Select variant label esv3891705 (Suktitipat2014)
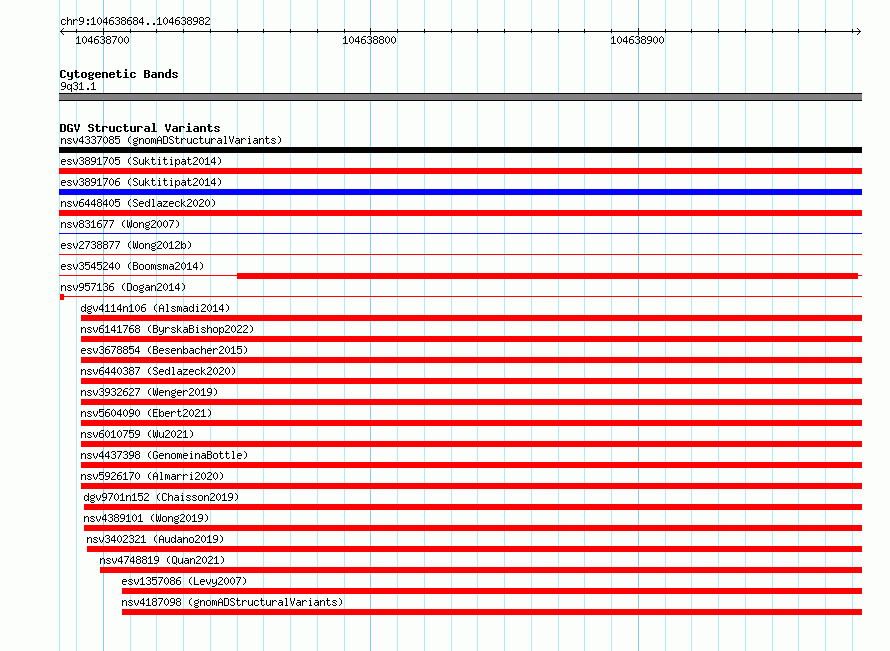890x651 pixels. pos(141,161)
